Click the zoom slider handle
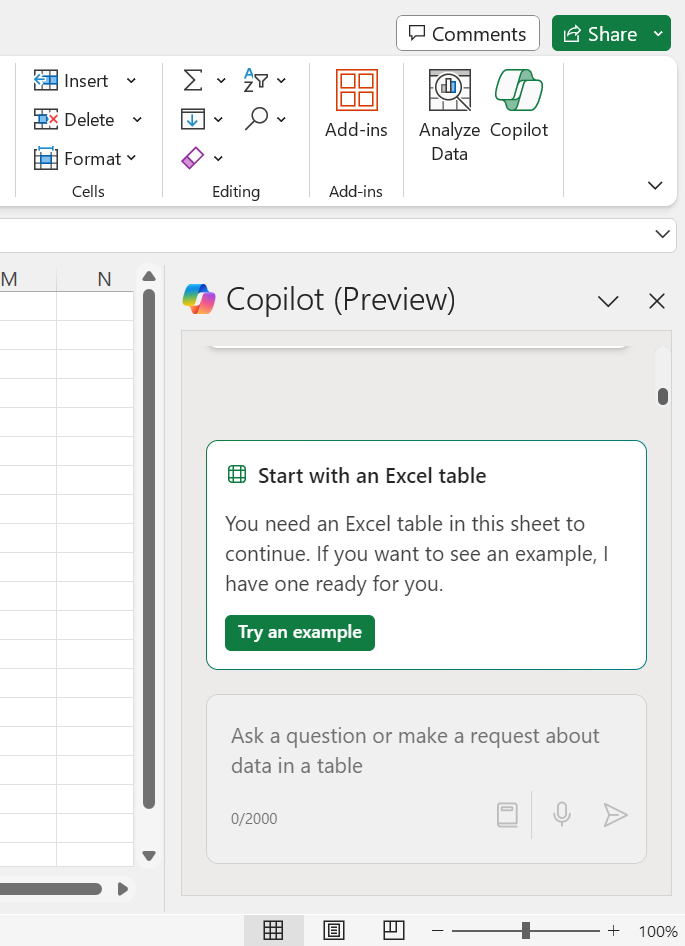 click(x=526, y=931)
